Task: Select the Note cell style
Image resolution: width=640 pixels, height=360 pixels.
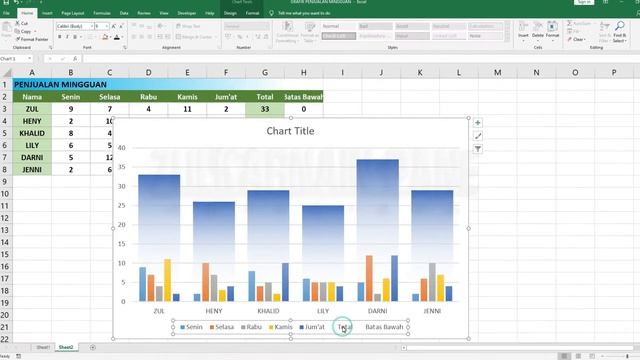Action: click(485, 36)
